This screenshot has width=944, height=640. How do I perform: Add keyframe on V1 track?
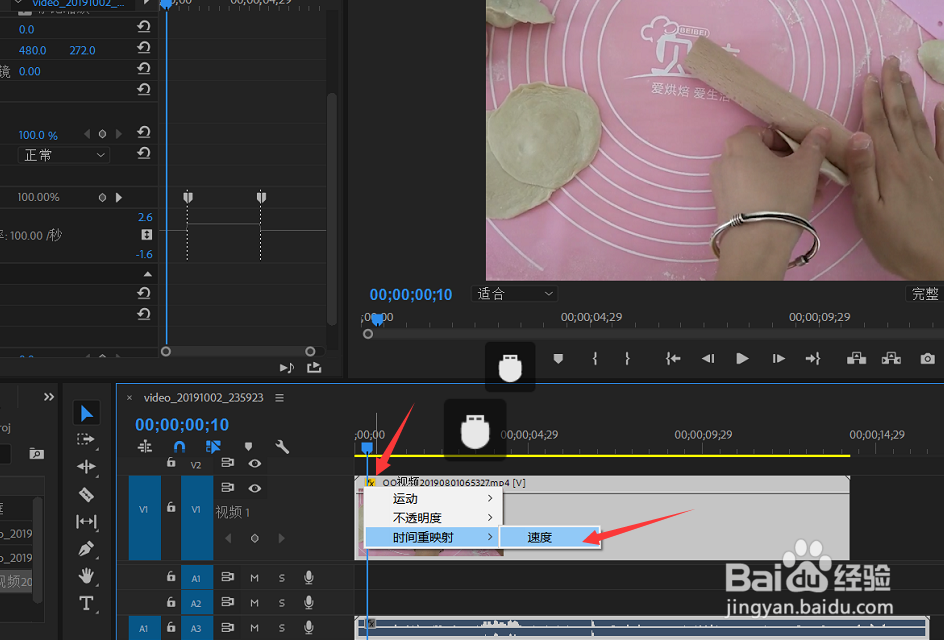pos(255,538)
